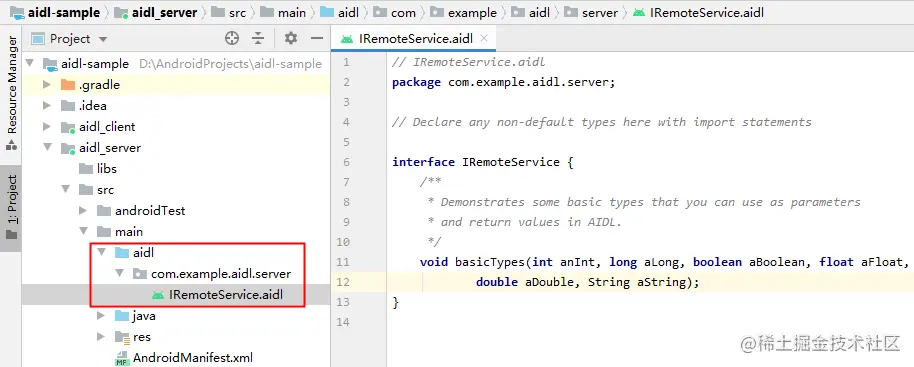Select the libs folder in tree
Screen dimensions: 914x367
pyautogui.click(x=107, y=168)
